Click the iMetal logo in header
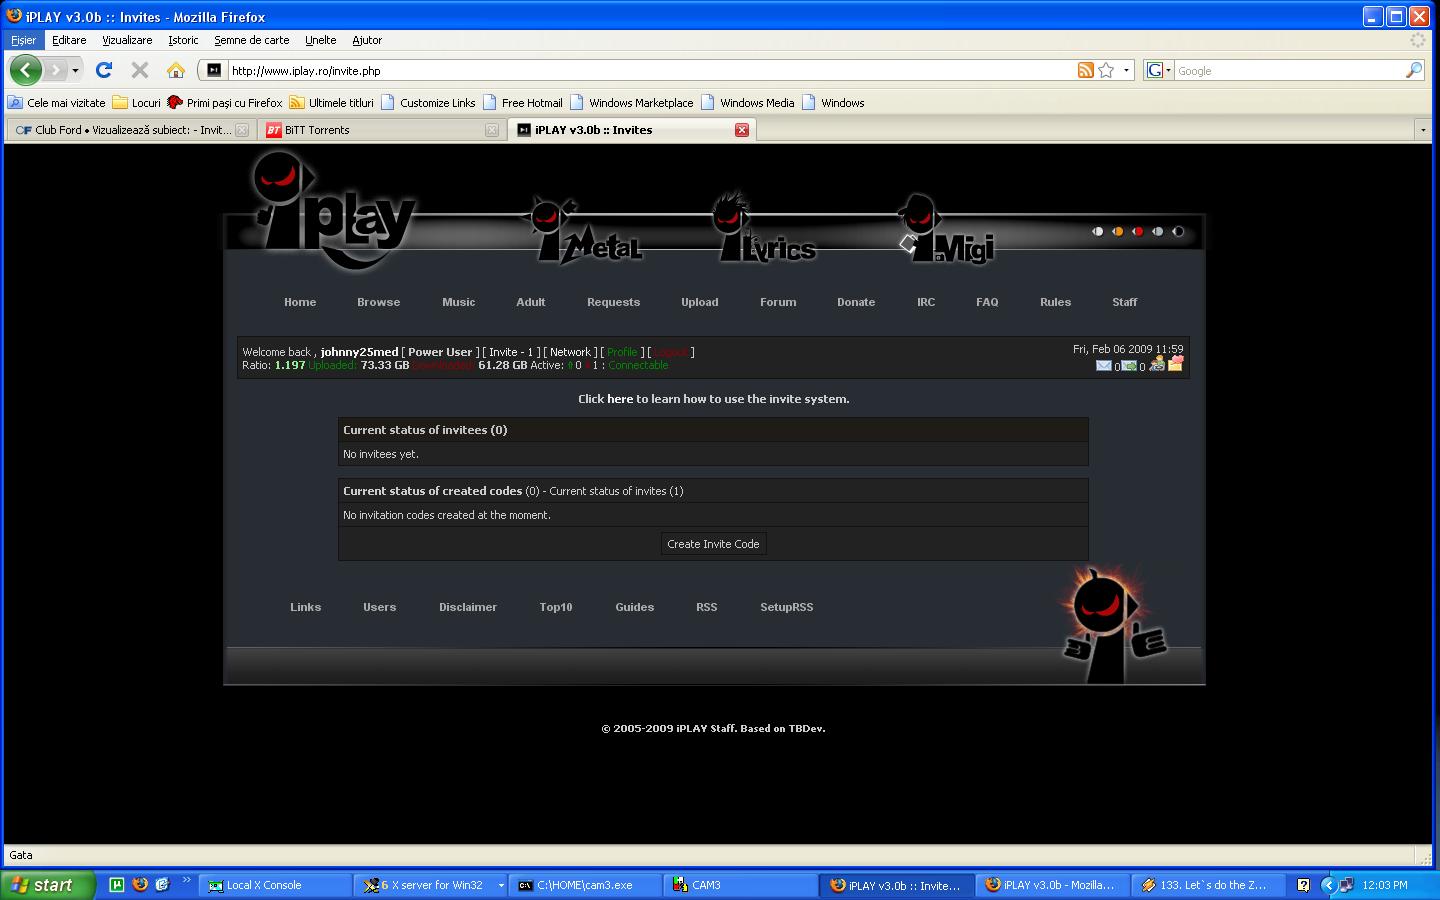The image size is (1440, 900). (585, 235)
